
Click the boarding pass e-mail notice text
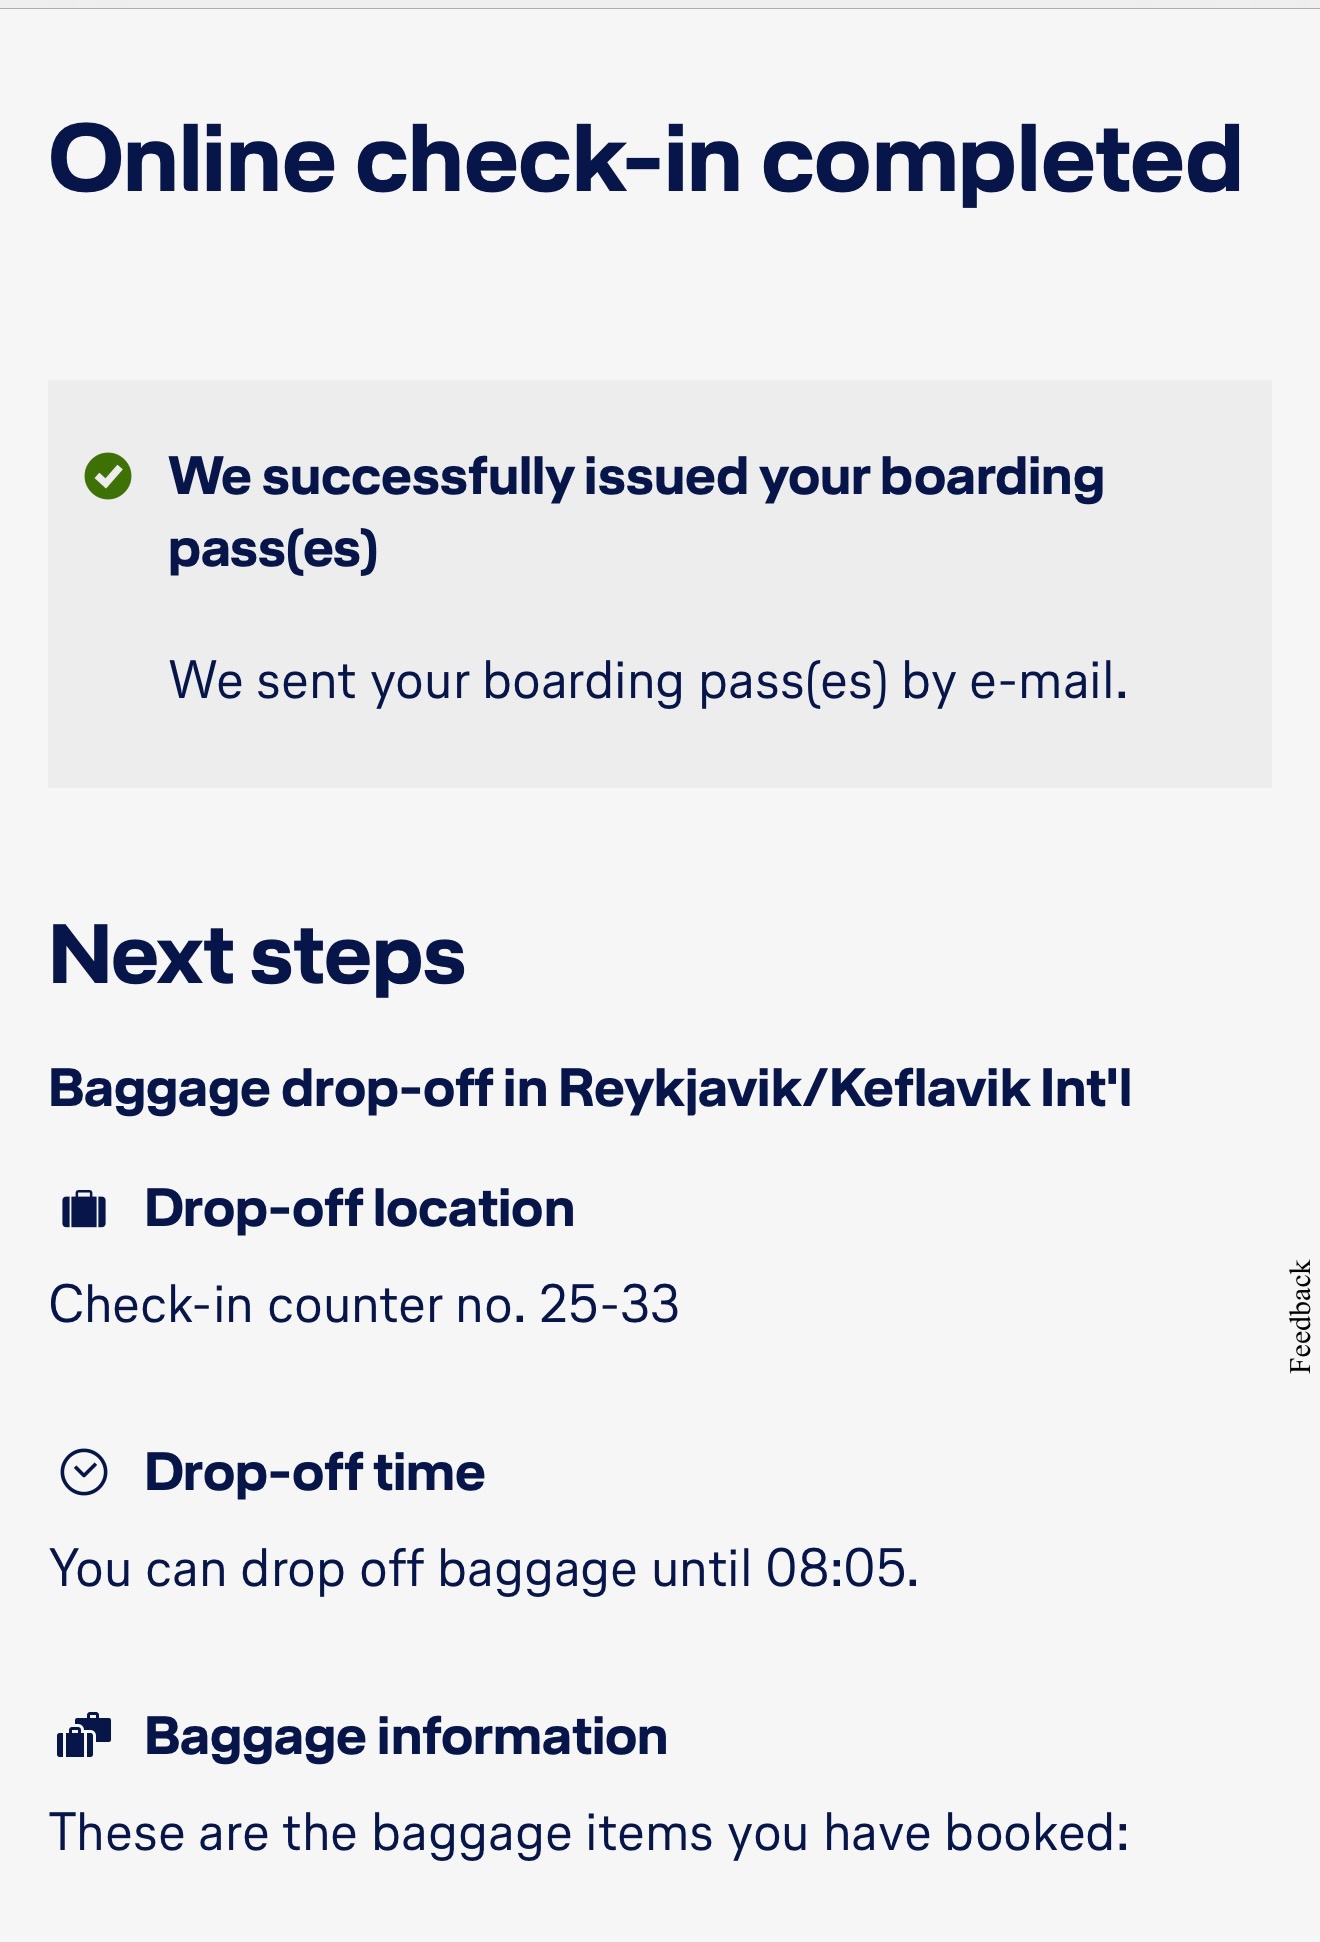648,681
